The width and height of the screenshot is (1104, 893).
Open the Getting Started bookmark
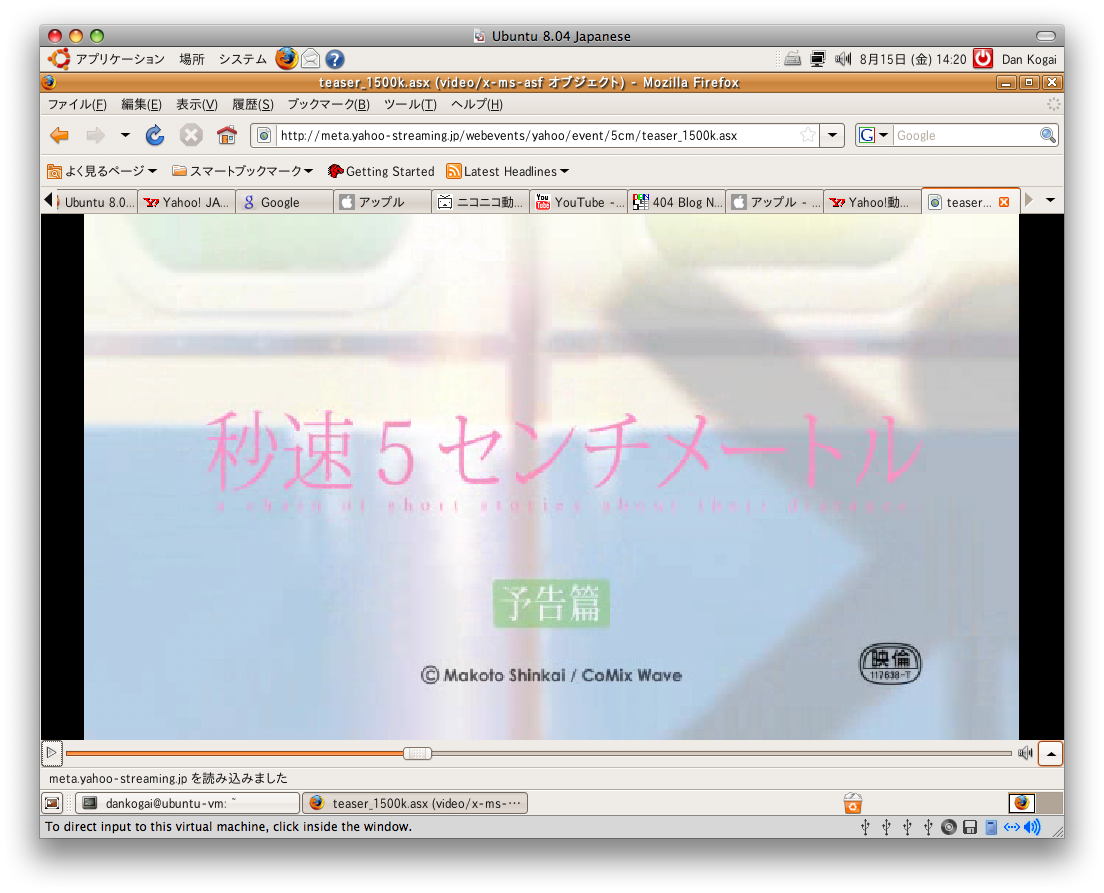[x=381, y=171]
